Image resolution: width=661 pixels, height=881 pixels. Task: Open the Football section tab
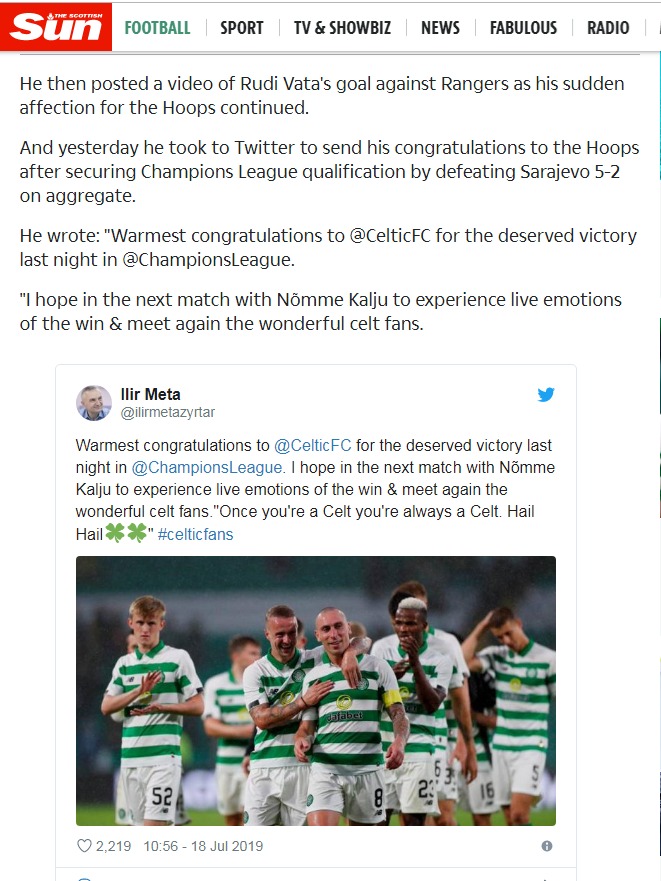[x=157, y=28]
